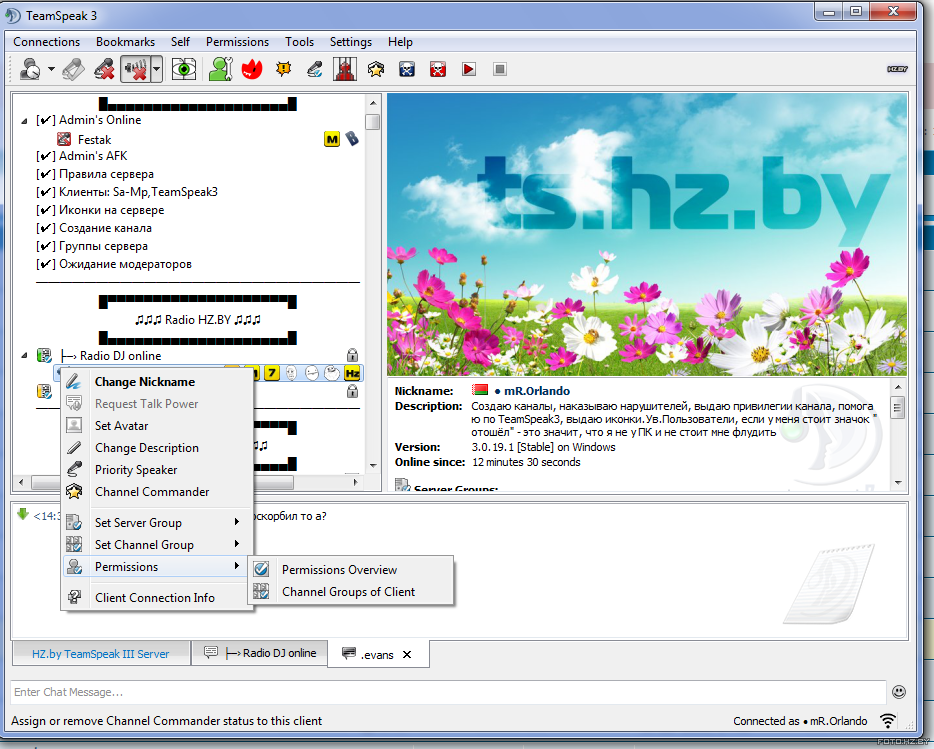Click the channel tree vertical scrollbar down arrow
The image size is (934, 749).
click(373, 466)
